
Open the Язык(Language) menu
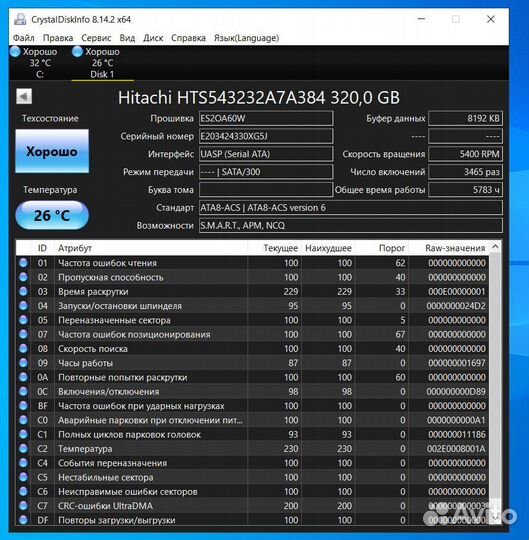[x=246, y=38]
